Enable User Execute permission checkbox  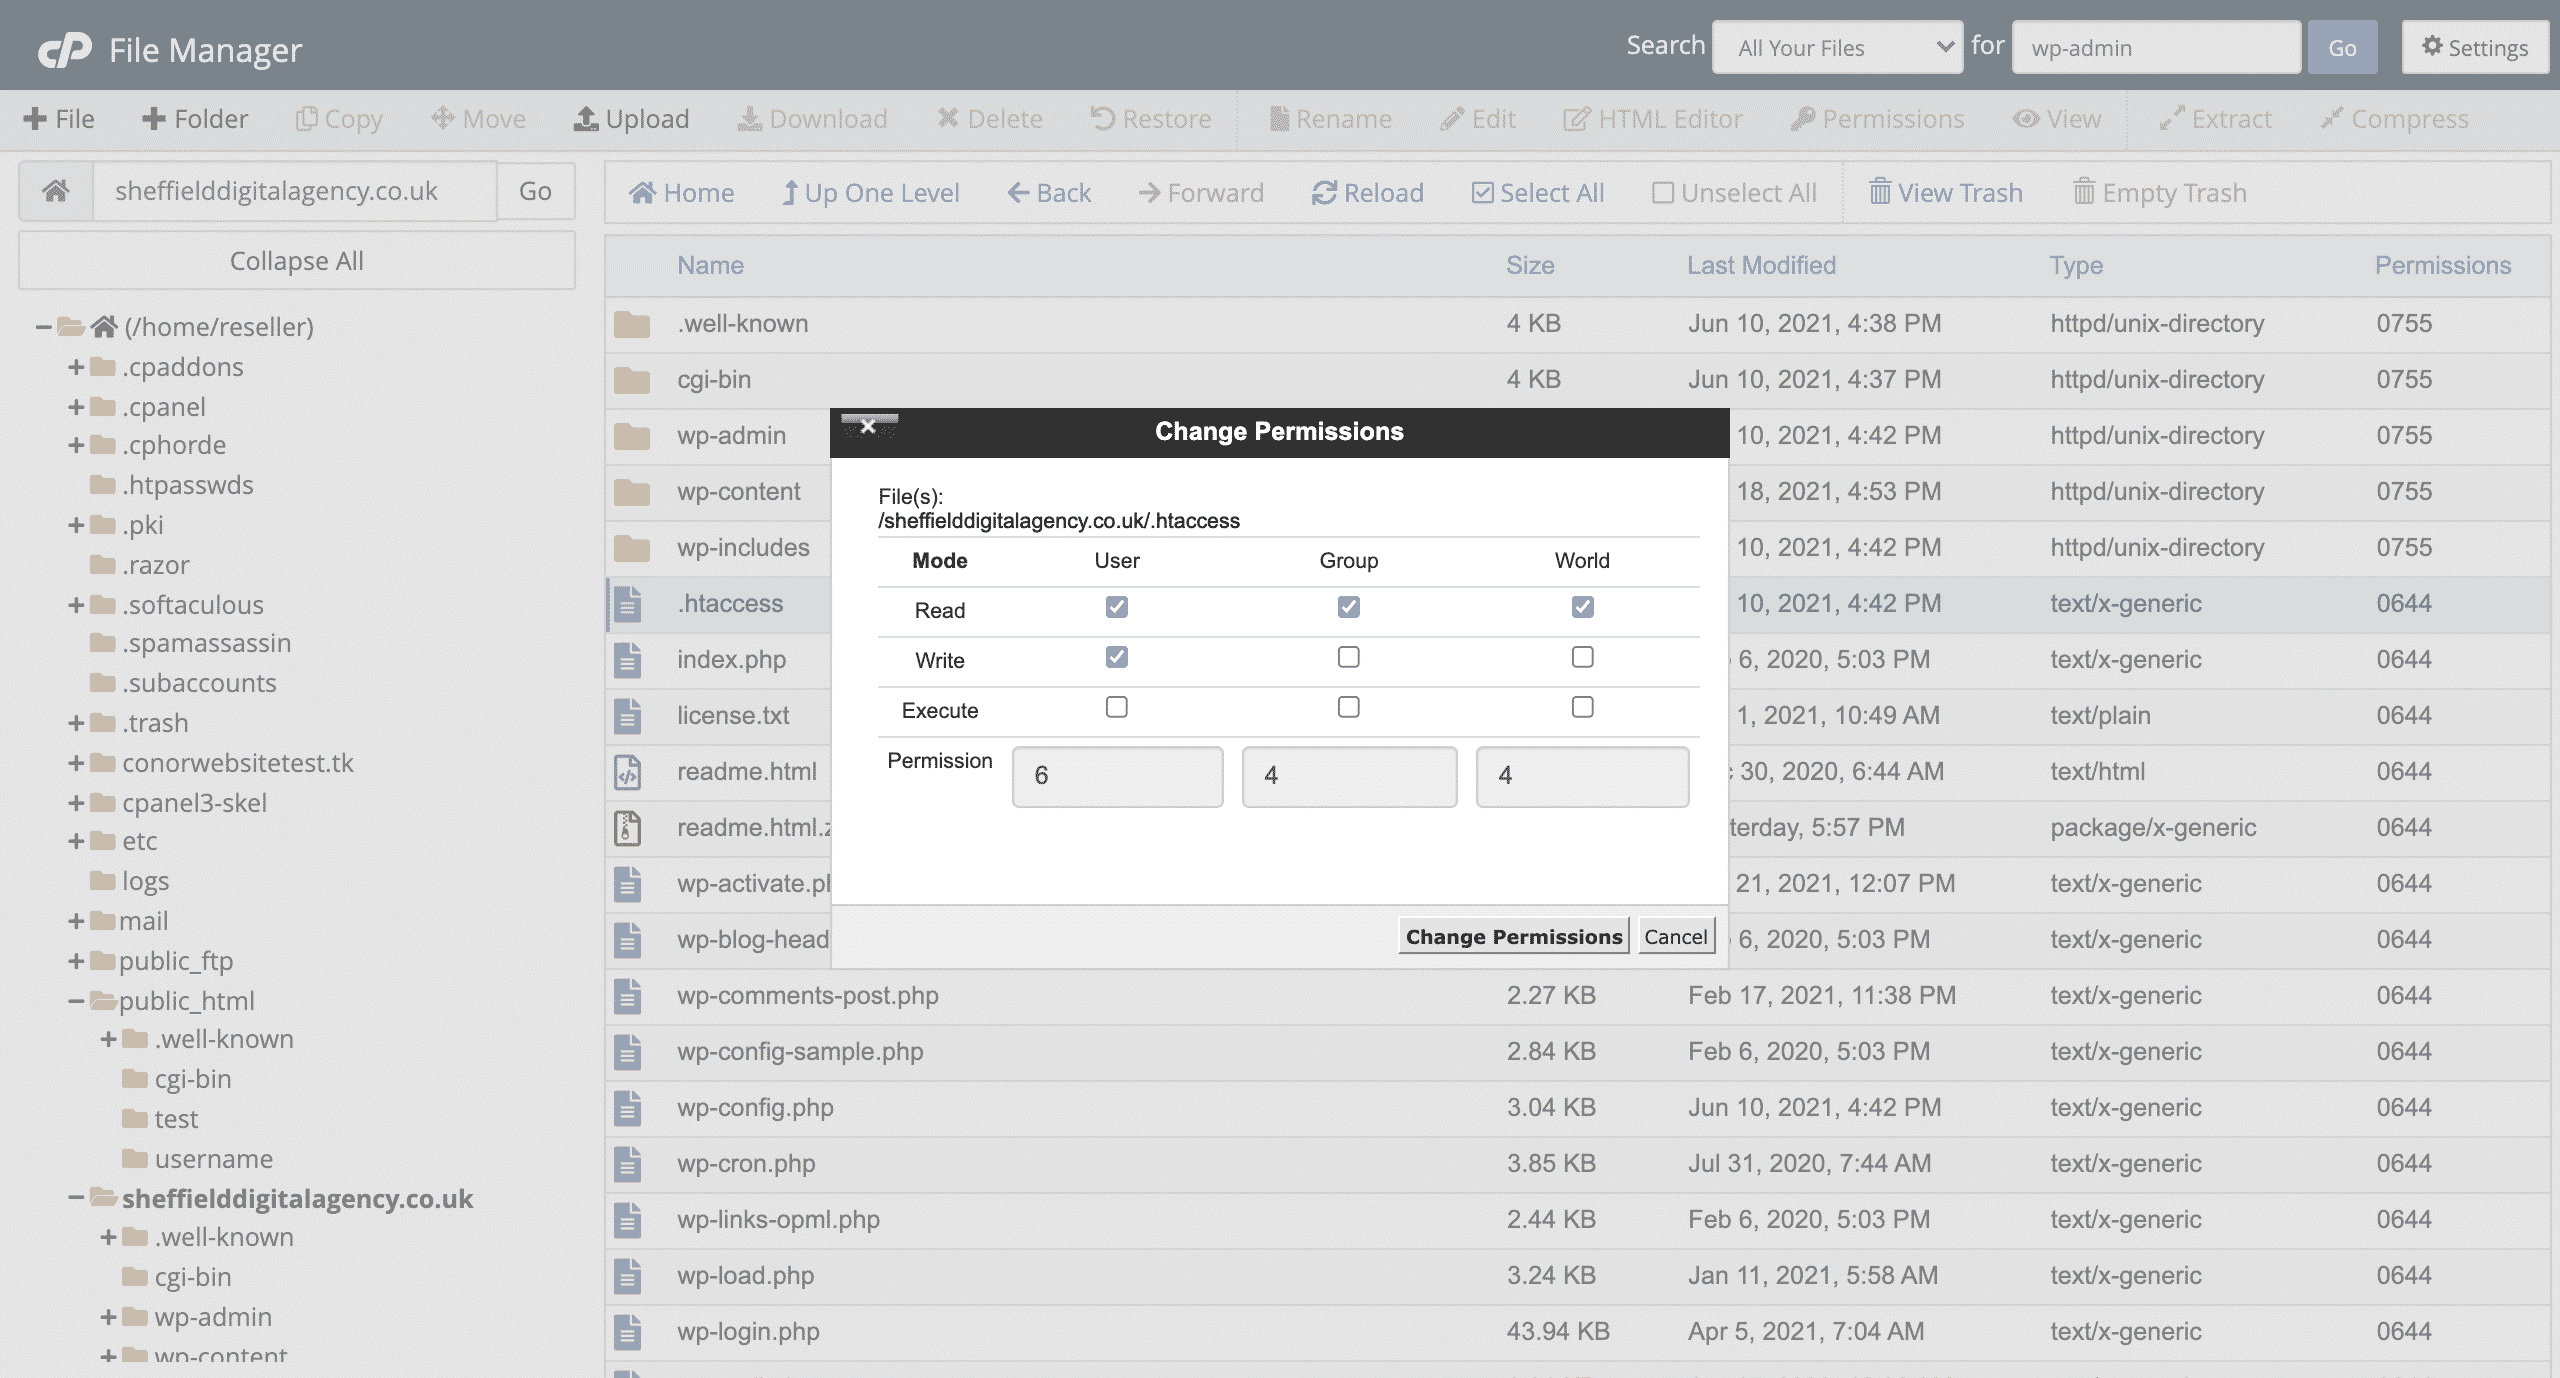pyautogui.click(x=1117, y=707)
